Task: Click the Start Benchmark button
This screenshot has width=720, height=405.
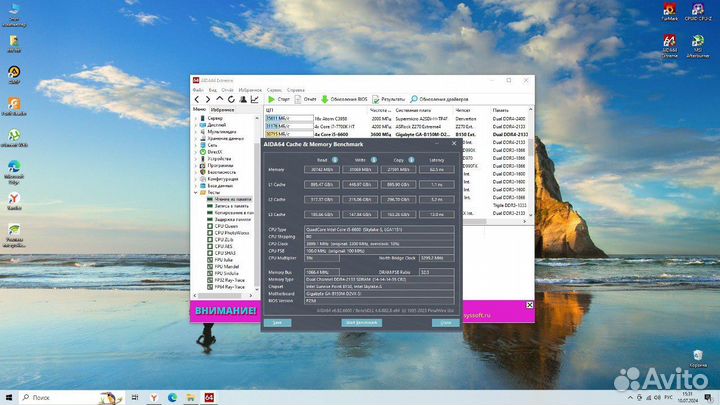Action: [x=361, y=323]
